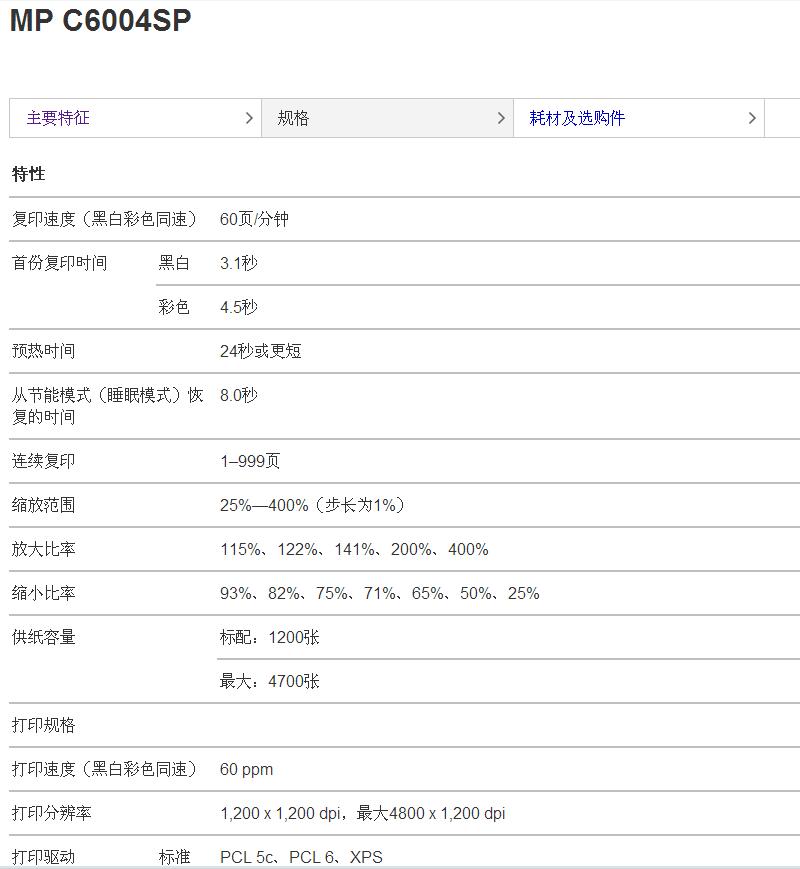Screen dimensions: 800x869
Task: Switch to the 耗材及选购件 tab
Action: [639, 118]
